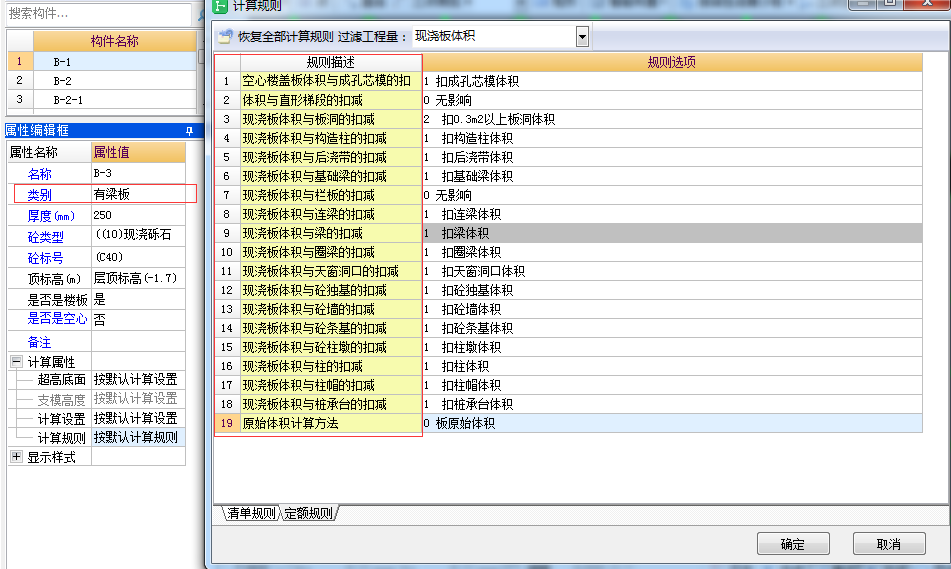This screenshot has width=951, height=569.
Task: Click the 规则选项 column header
Action: 672,62
